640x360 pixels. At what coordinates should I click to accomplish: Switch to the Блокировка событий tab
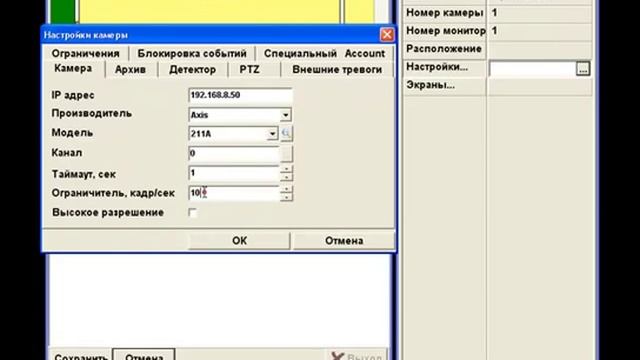[x=192, y=53]
